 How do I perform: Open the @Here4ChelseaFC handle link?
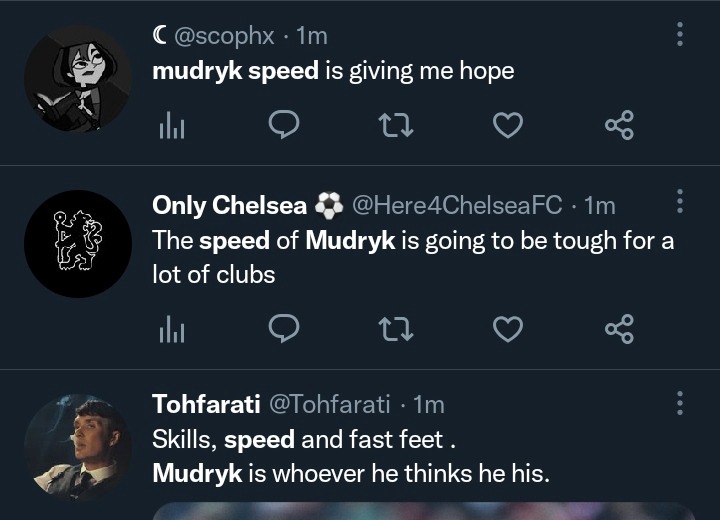457,206
